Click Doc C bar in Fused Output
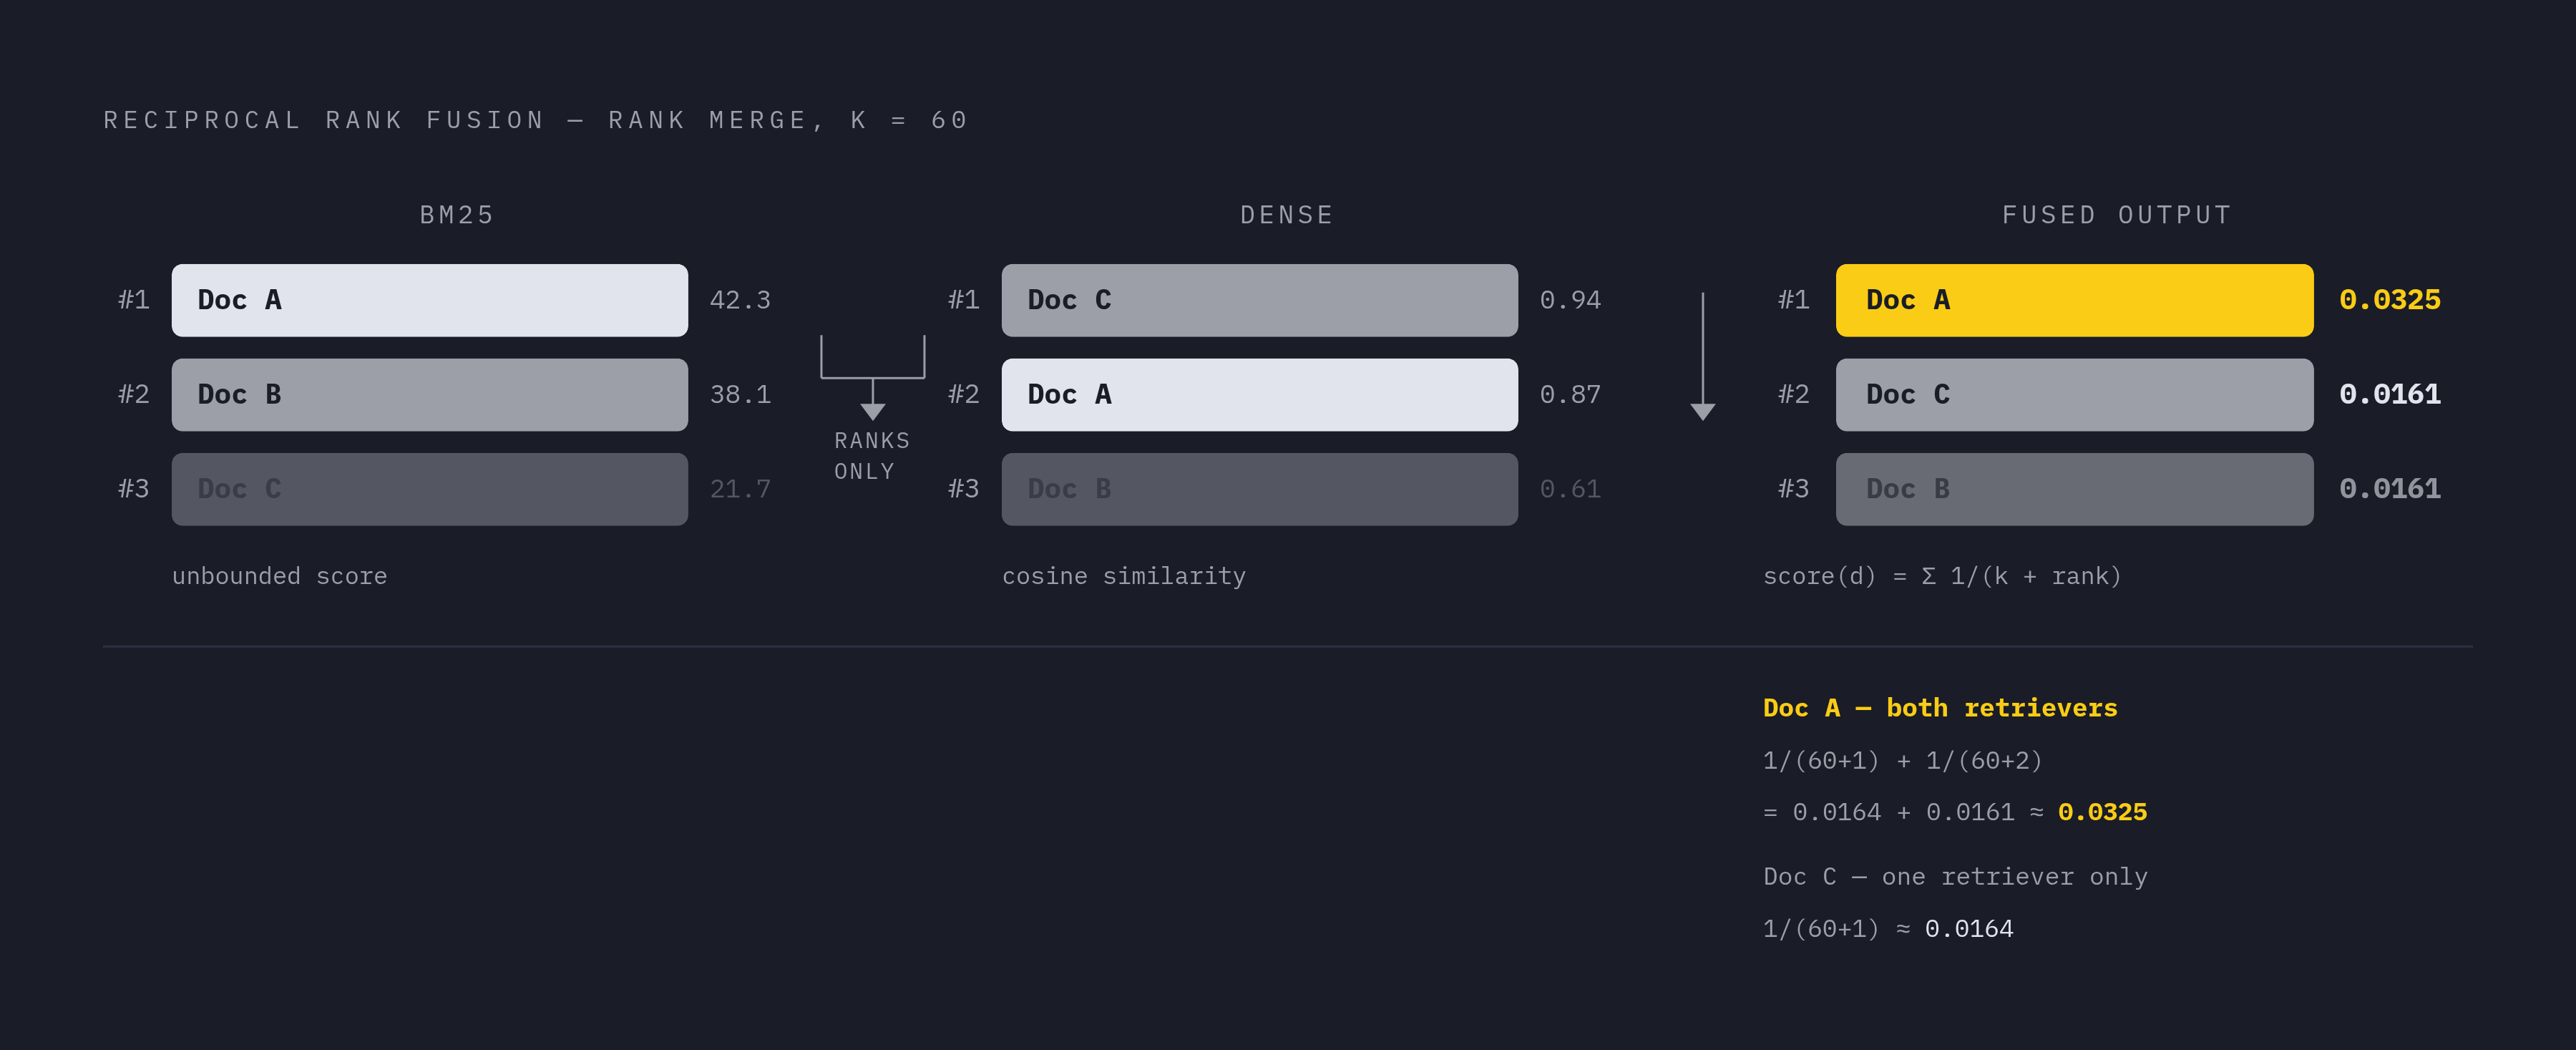Viewport: 2576px width, 1050px height. [x=2074, y=395]
